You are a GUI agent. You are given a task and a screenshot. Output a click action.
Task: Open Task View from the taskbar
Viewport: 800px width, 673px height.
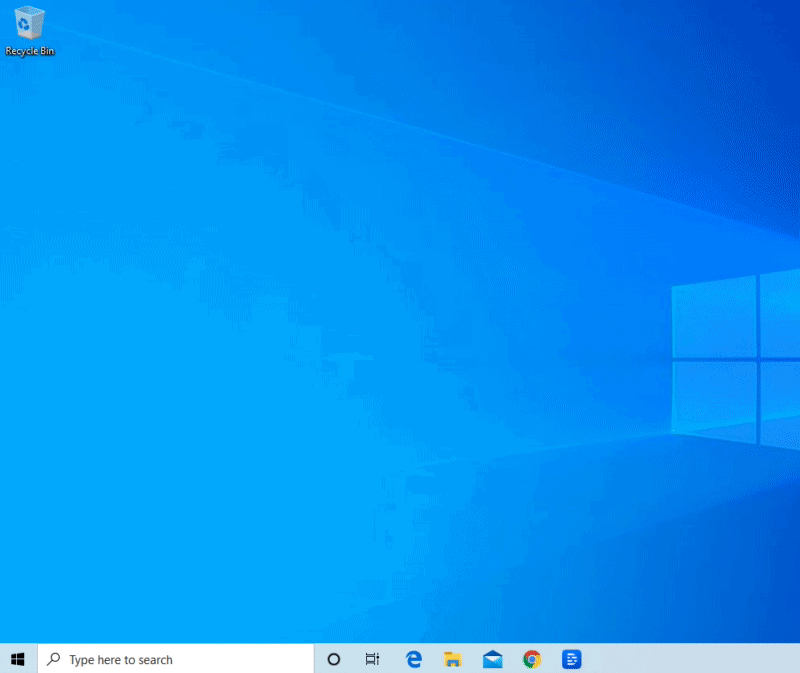(x=373, y=659)
